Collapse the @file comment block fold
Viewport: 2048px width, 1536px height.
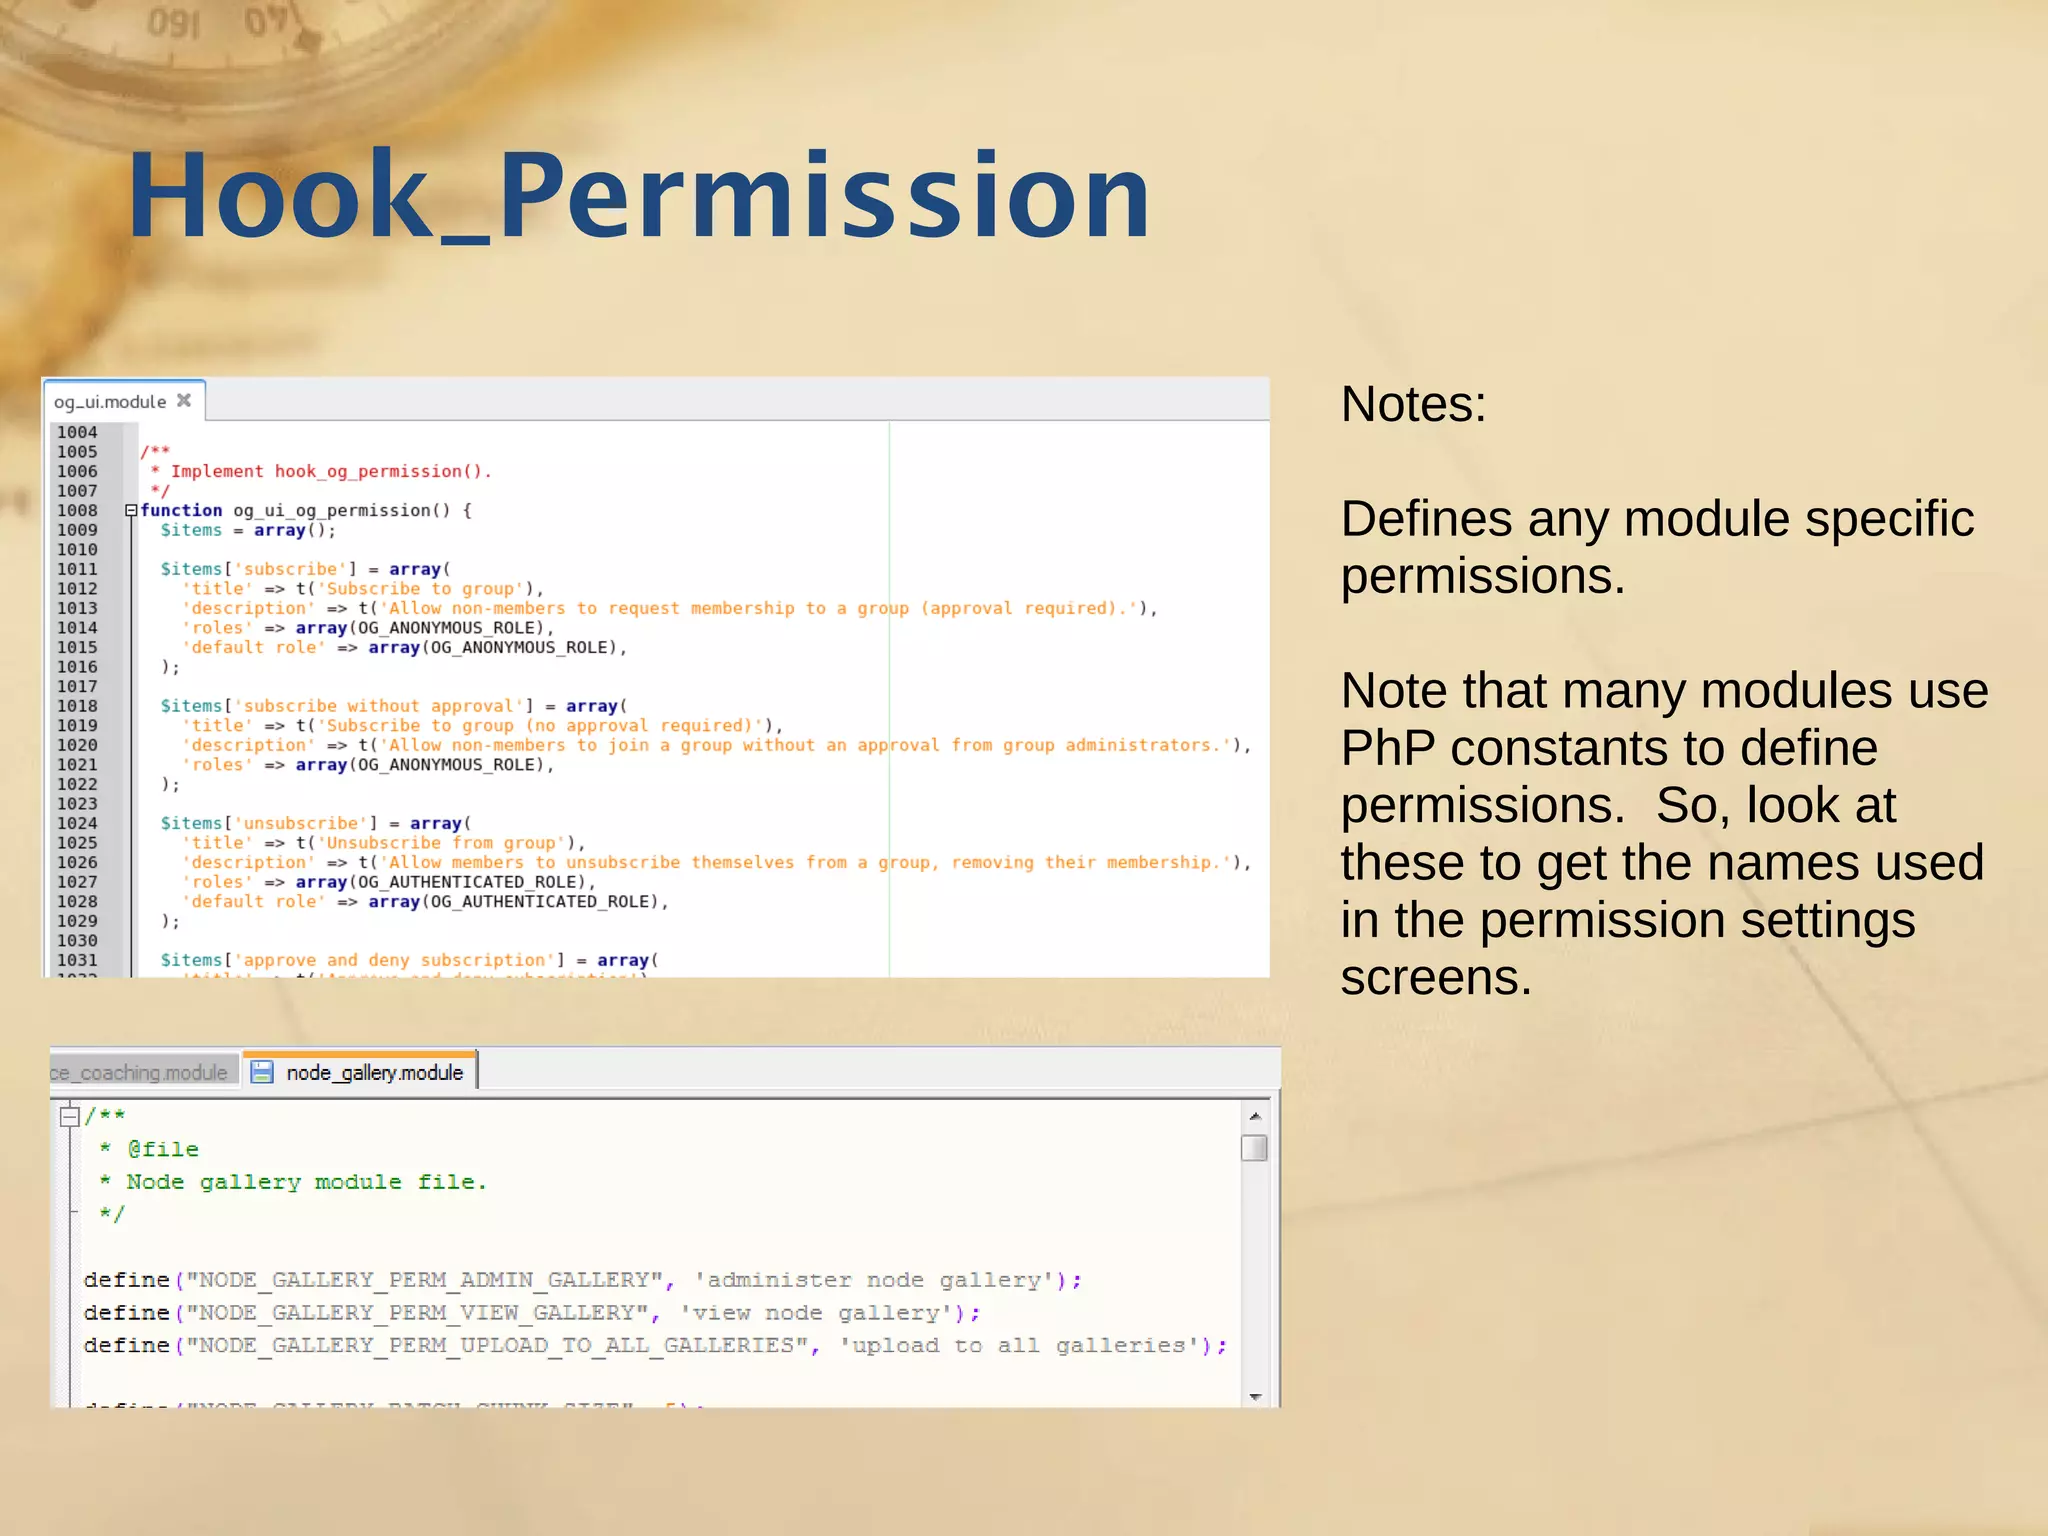[69, 1116]
